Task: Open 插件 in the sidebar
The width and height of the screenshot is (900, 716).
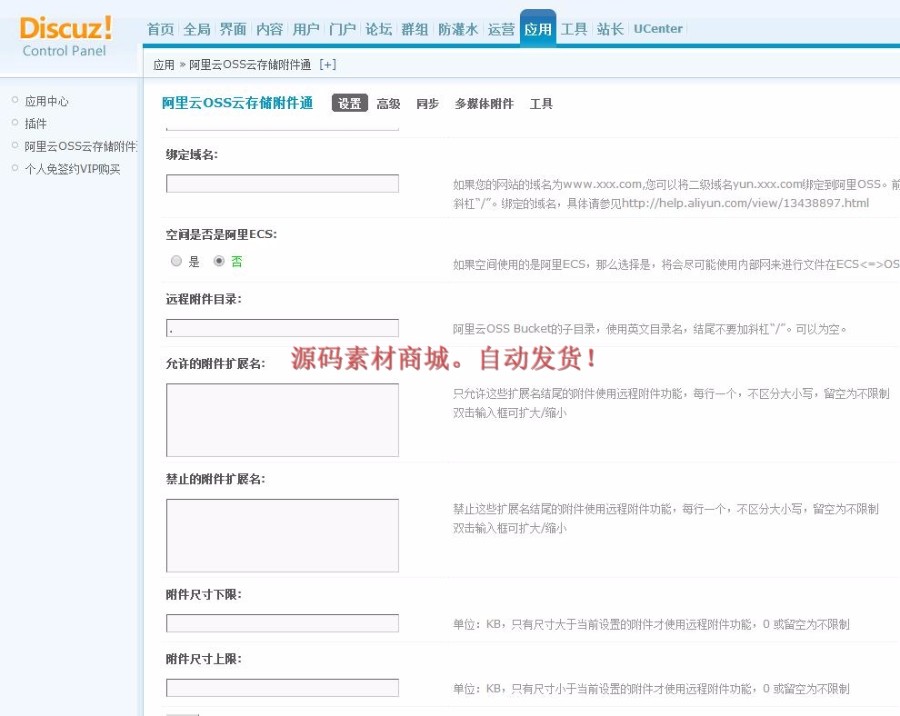Action: coord(36,123)
